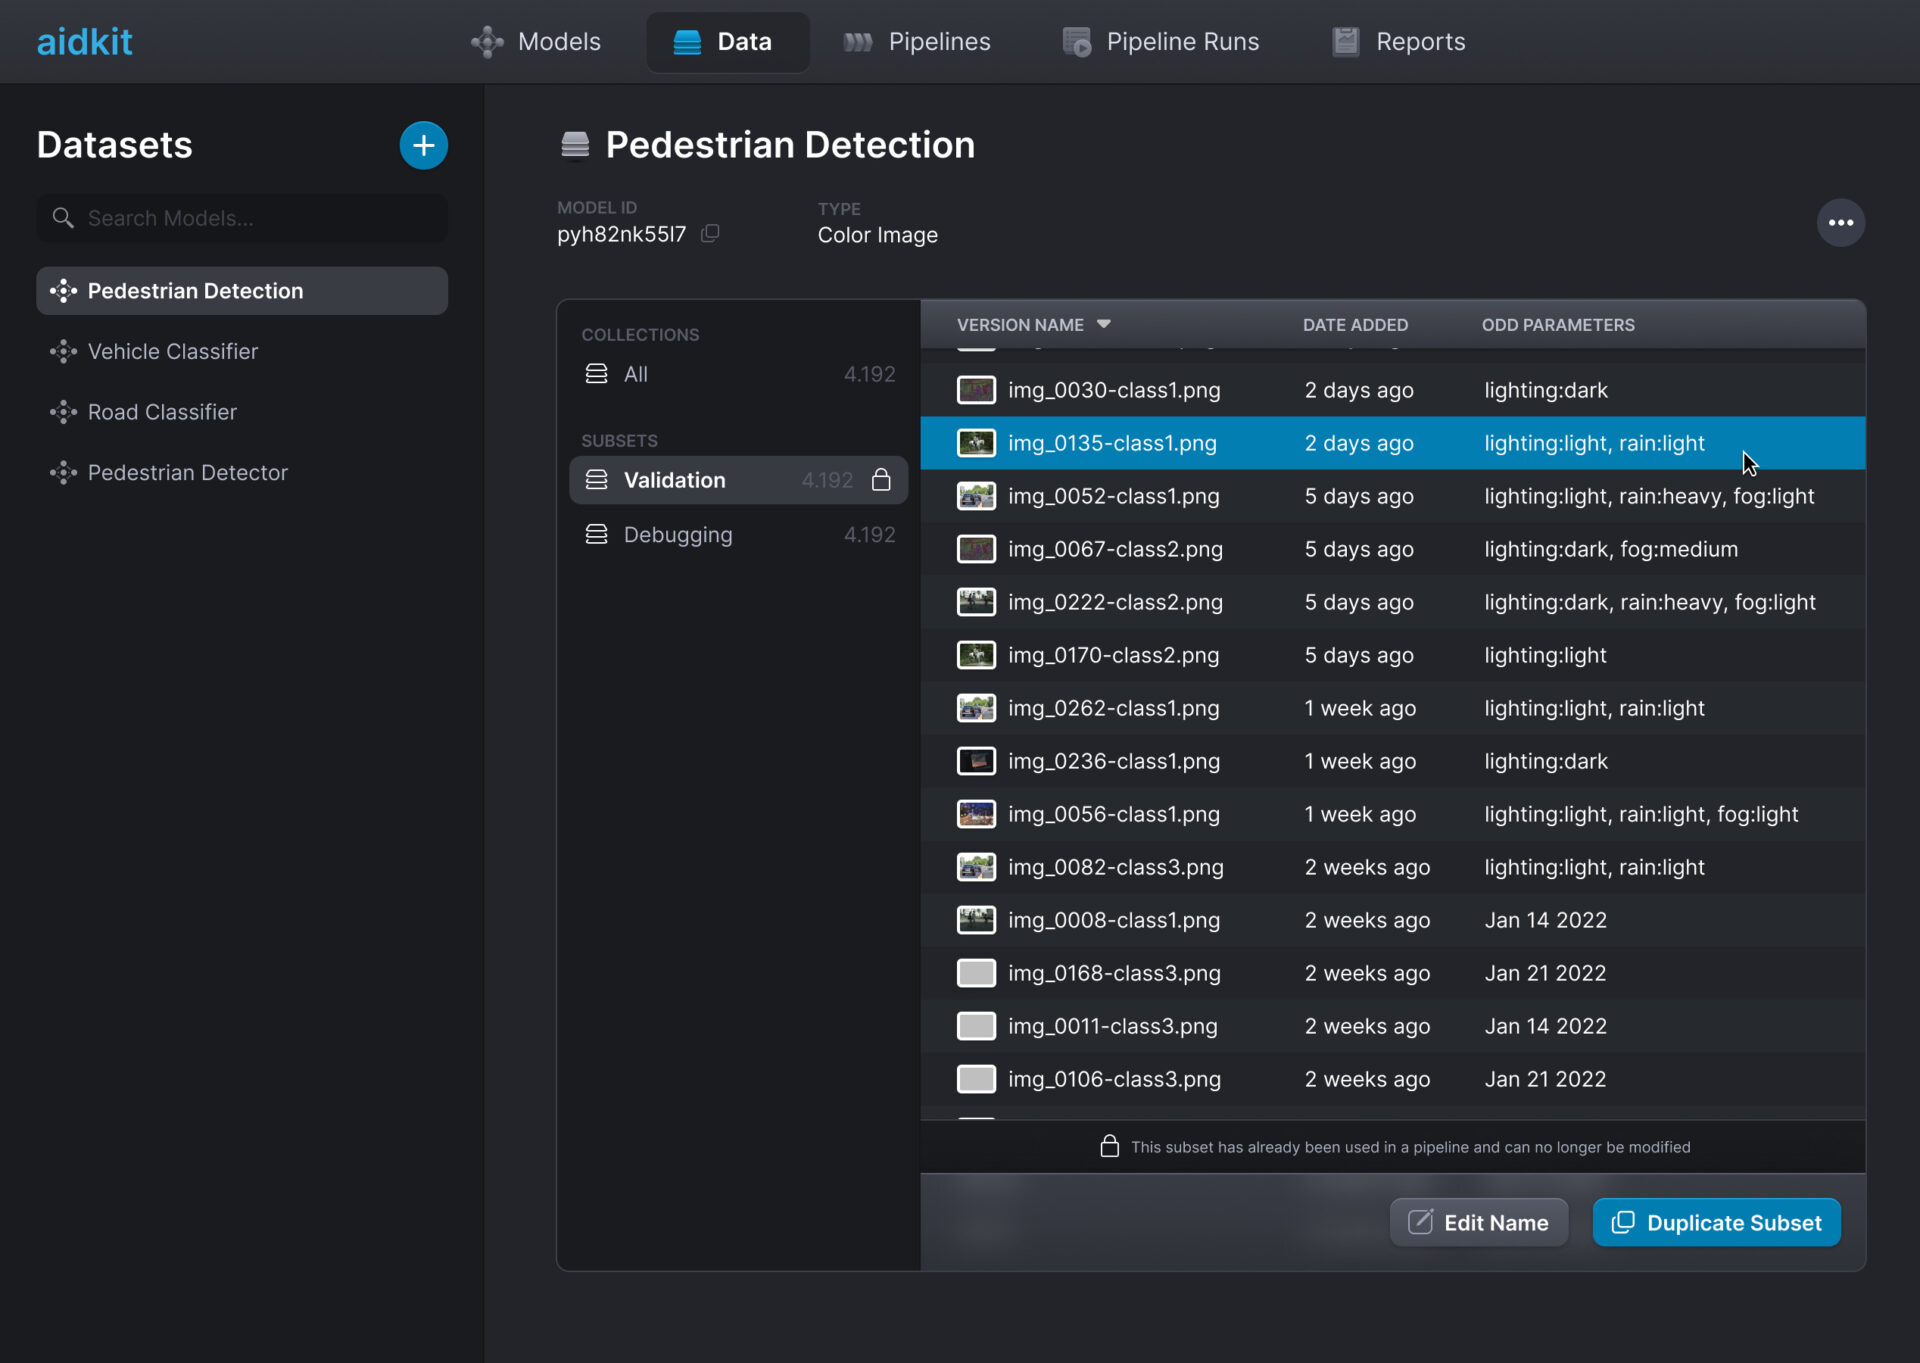Click the aidkit logo
The image size is (1920, 1363).
click(85, 42)
